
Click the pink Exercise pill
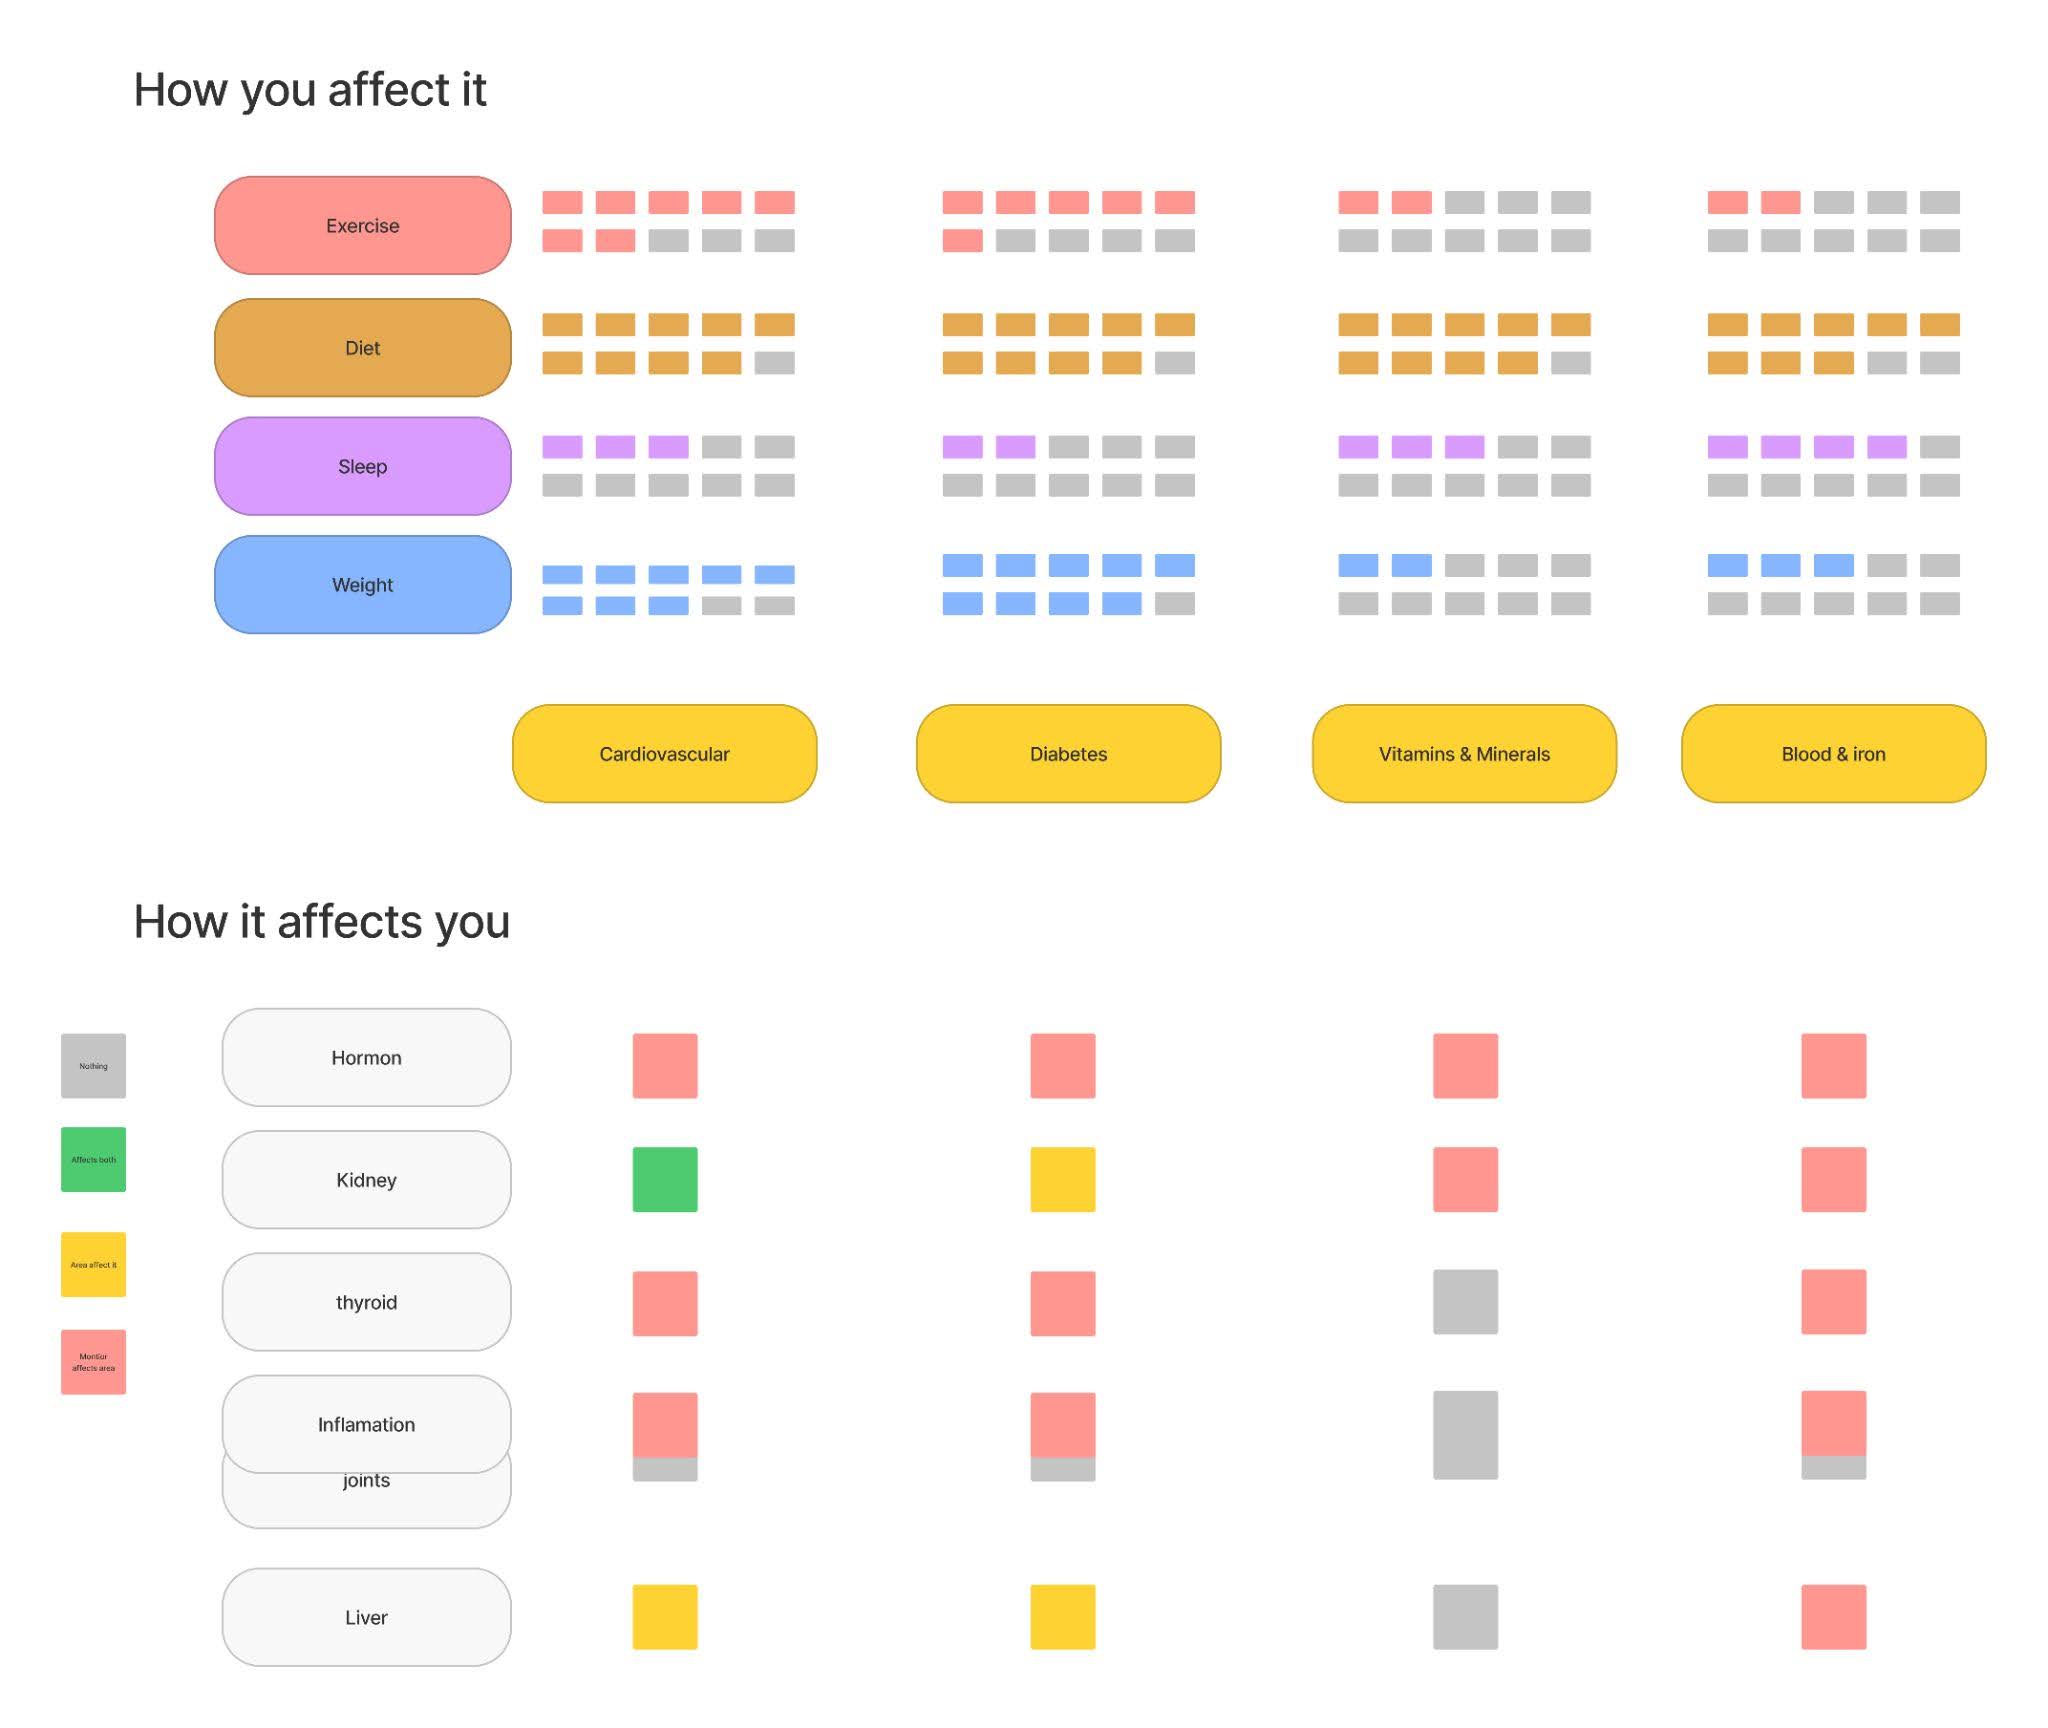click(x=362, y=226)
